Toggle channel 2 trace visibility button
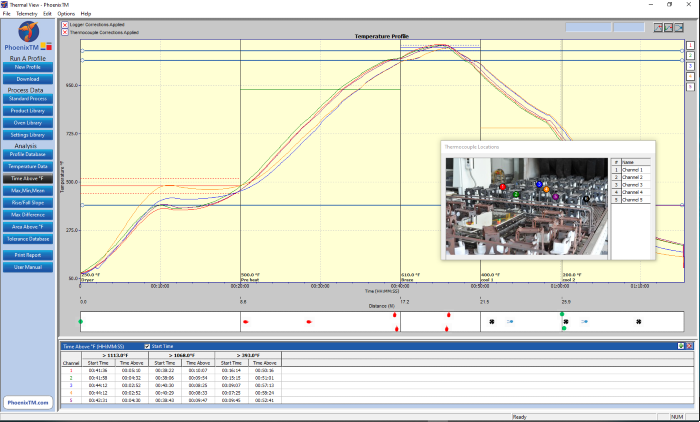This screenshot has width=700, height=422. 690,56
